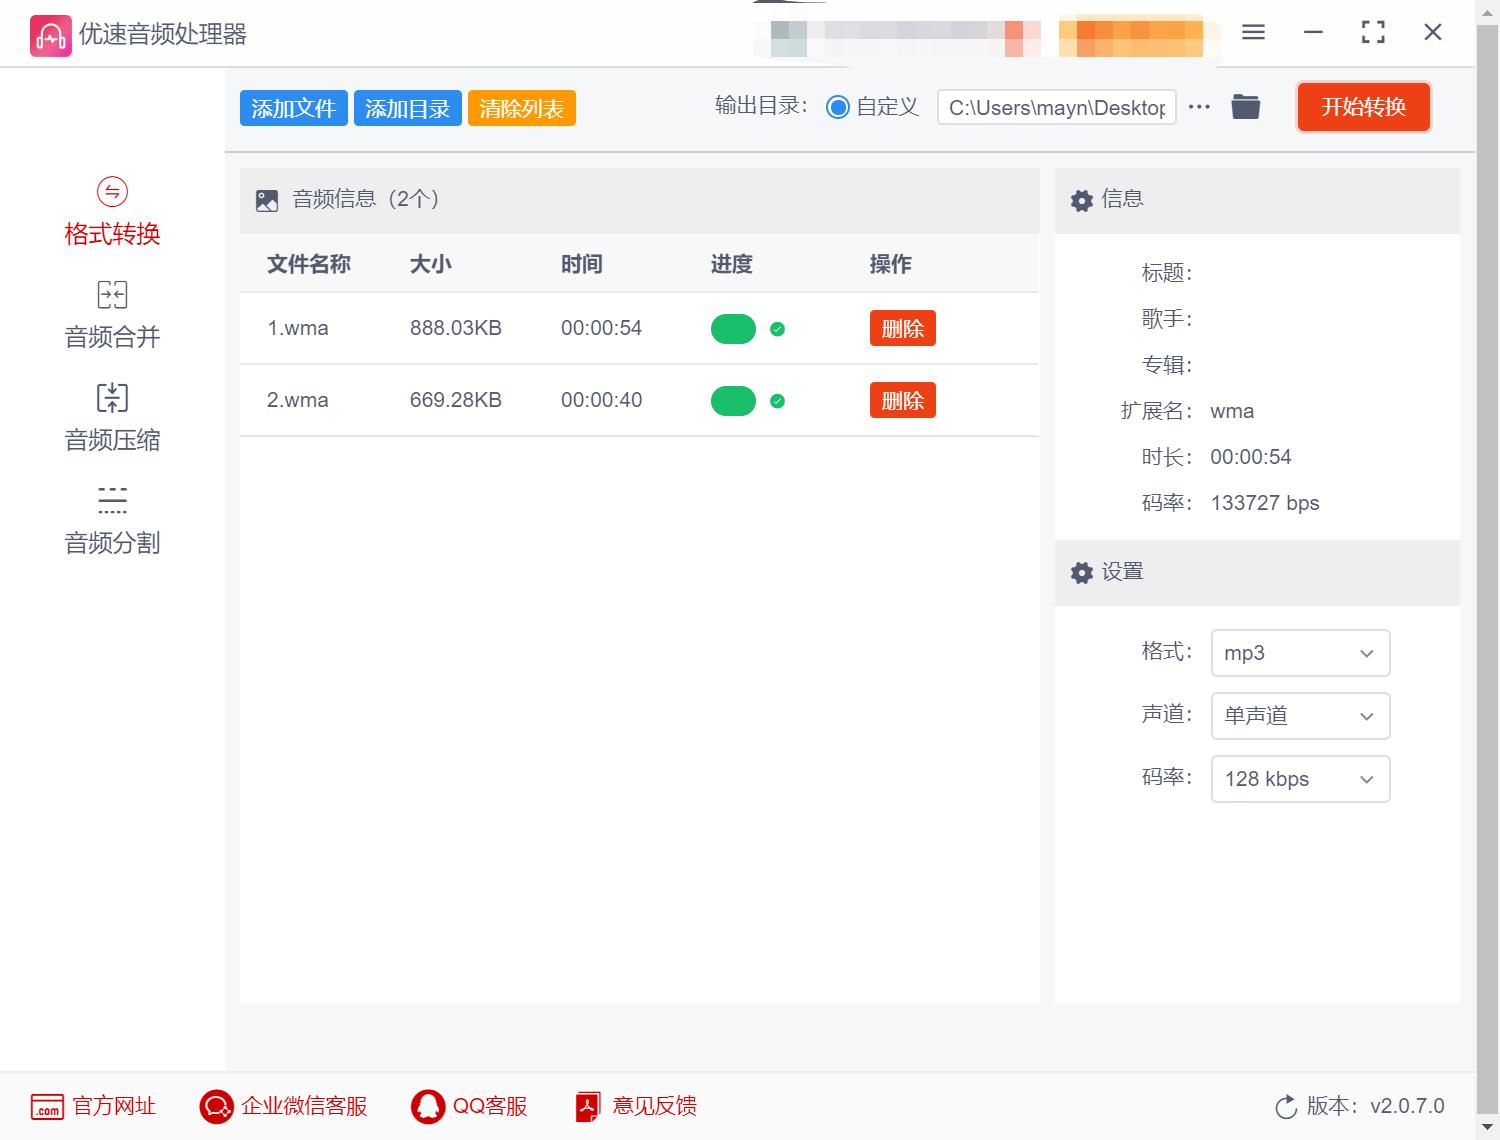
Task: Open the 音频分割 split tool icon
Action: click(x=111, y=500)
